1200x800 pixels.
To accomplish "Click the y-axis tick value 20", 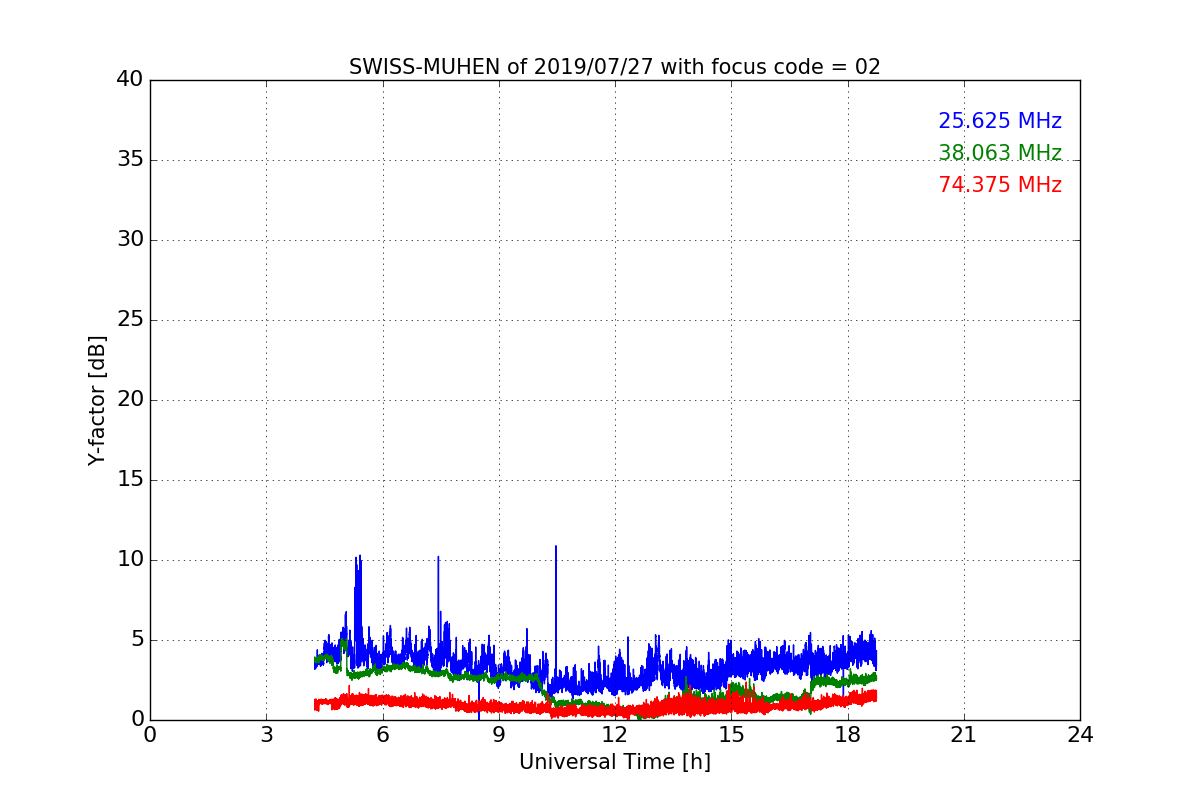I will 130,399.
